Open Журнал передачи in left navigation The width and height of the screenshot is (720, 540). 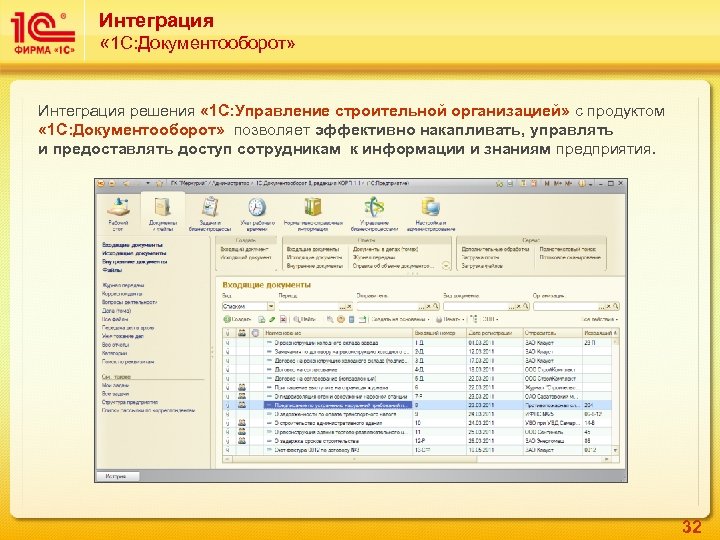pos(123,285)
